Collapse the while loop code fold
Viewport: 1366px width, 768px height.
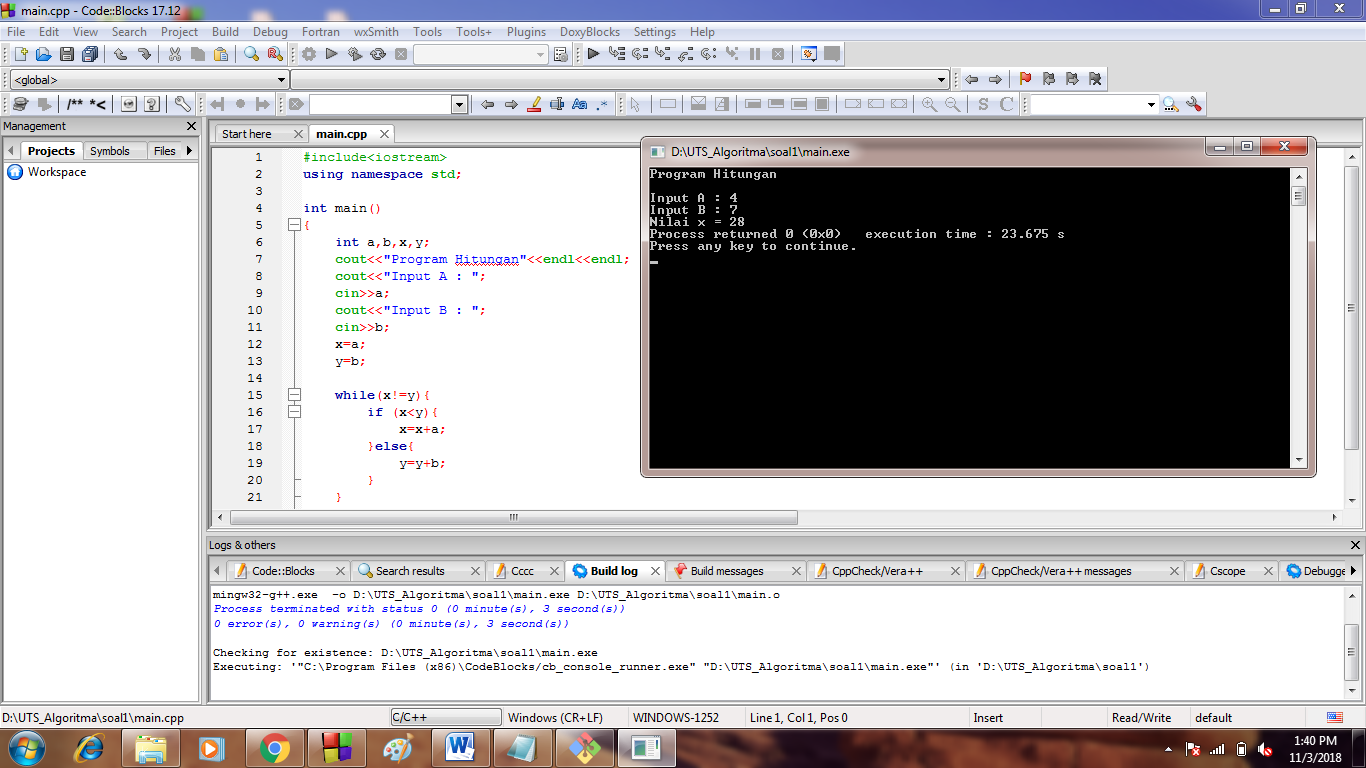point(294,396)
